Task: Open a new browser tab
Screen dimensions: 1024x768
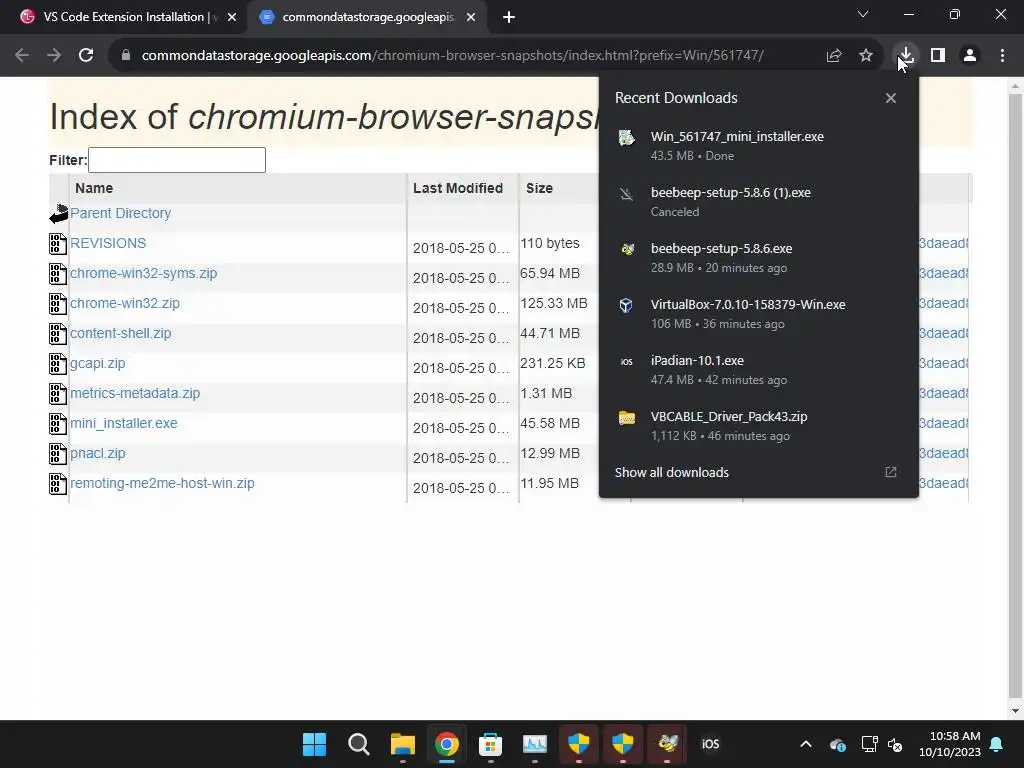Action: (x=509, y=18)
